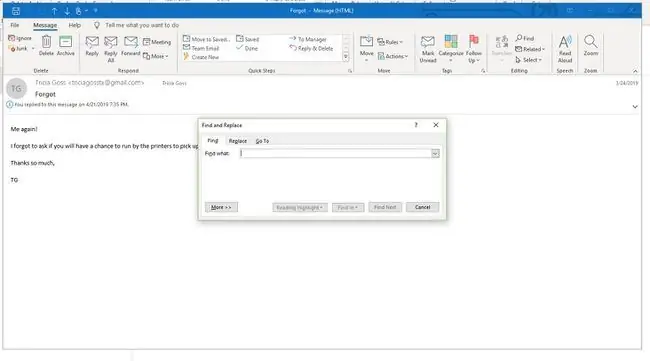The image size is (650, 361).
Task: Select Move to Saved quick step
Action: 206,39
